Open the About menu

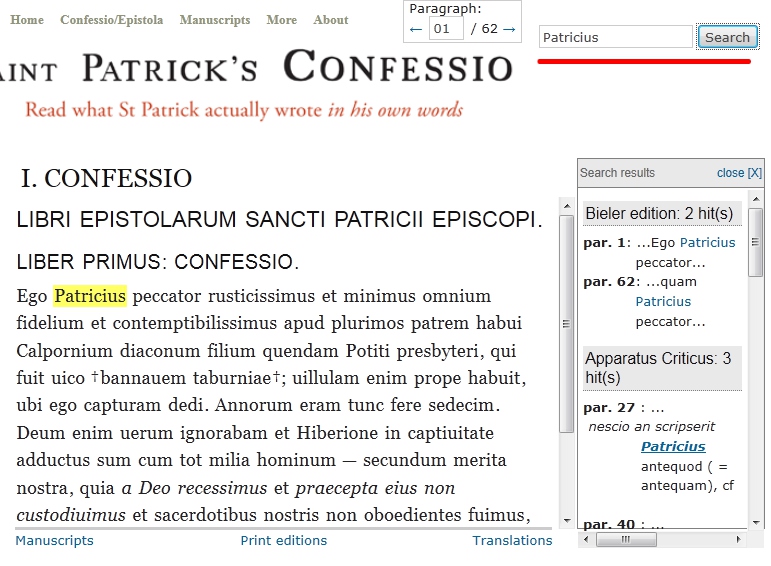pyautogui.click(x=331, y=20)
